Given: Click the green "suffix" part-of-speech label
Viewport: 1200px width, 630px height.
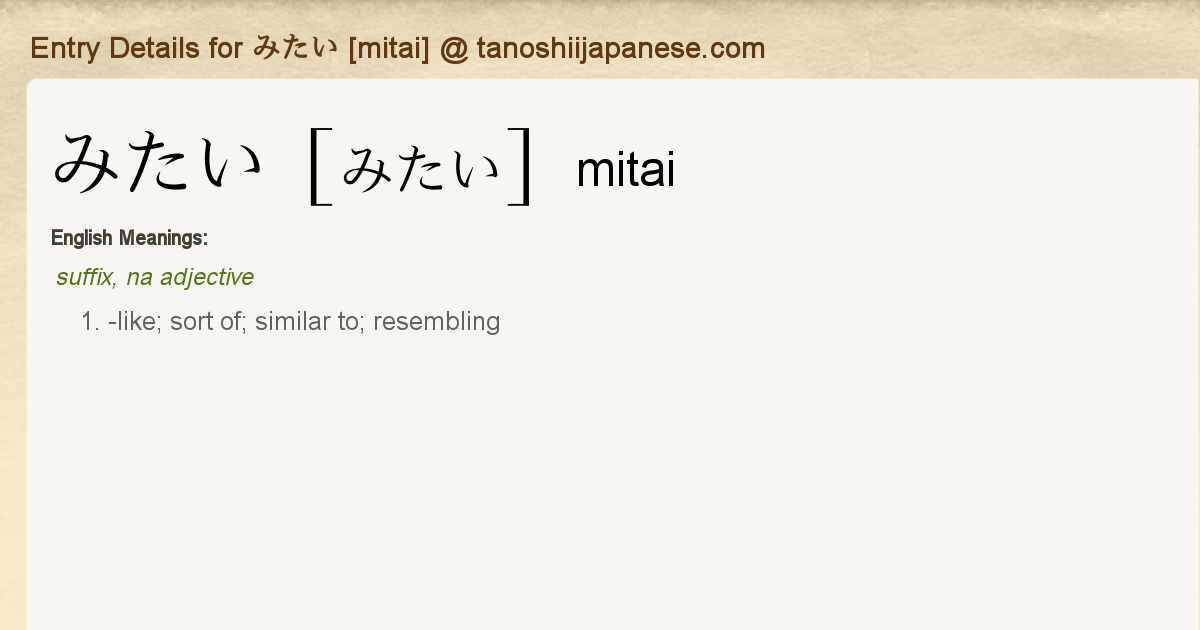Looking at the screenshot, I should [x=84, y=277].
